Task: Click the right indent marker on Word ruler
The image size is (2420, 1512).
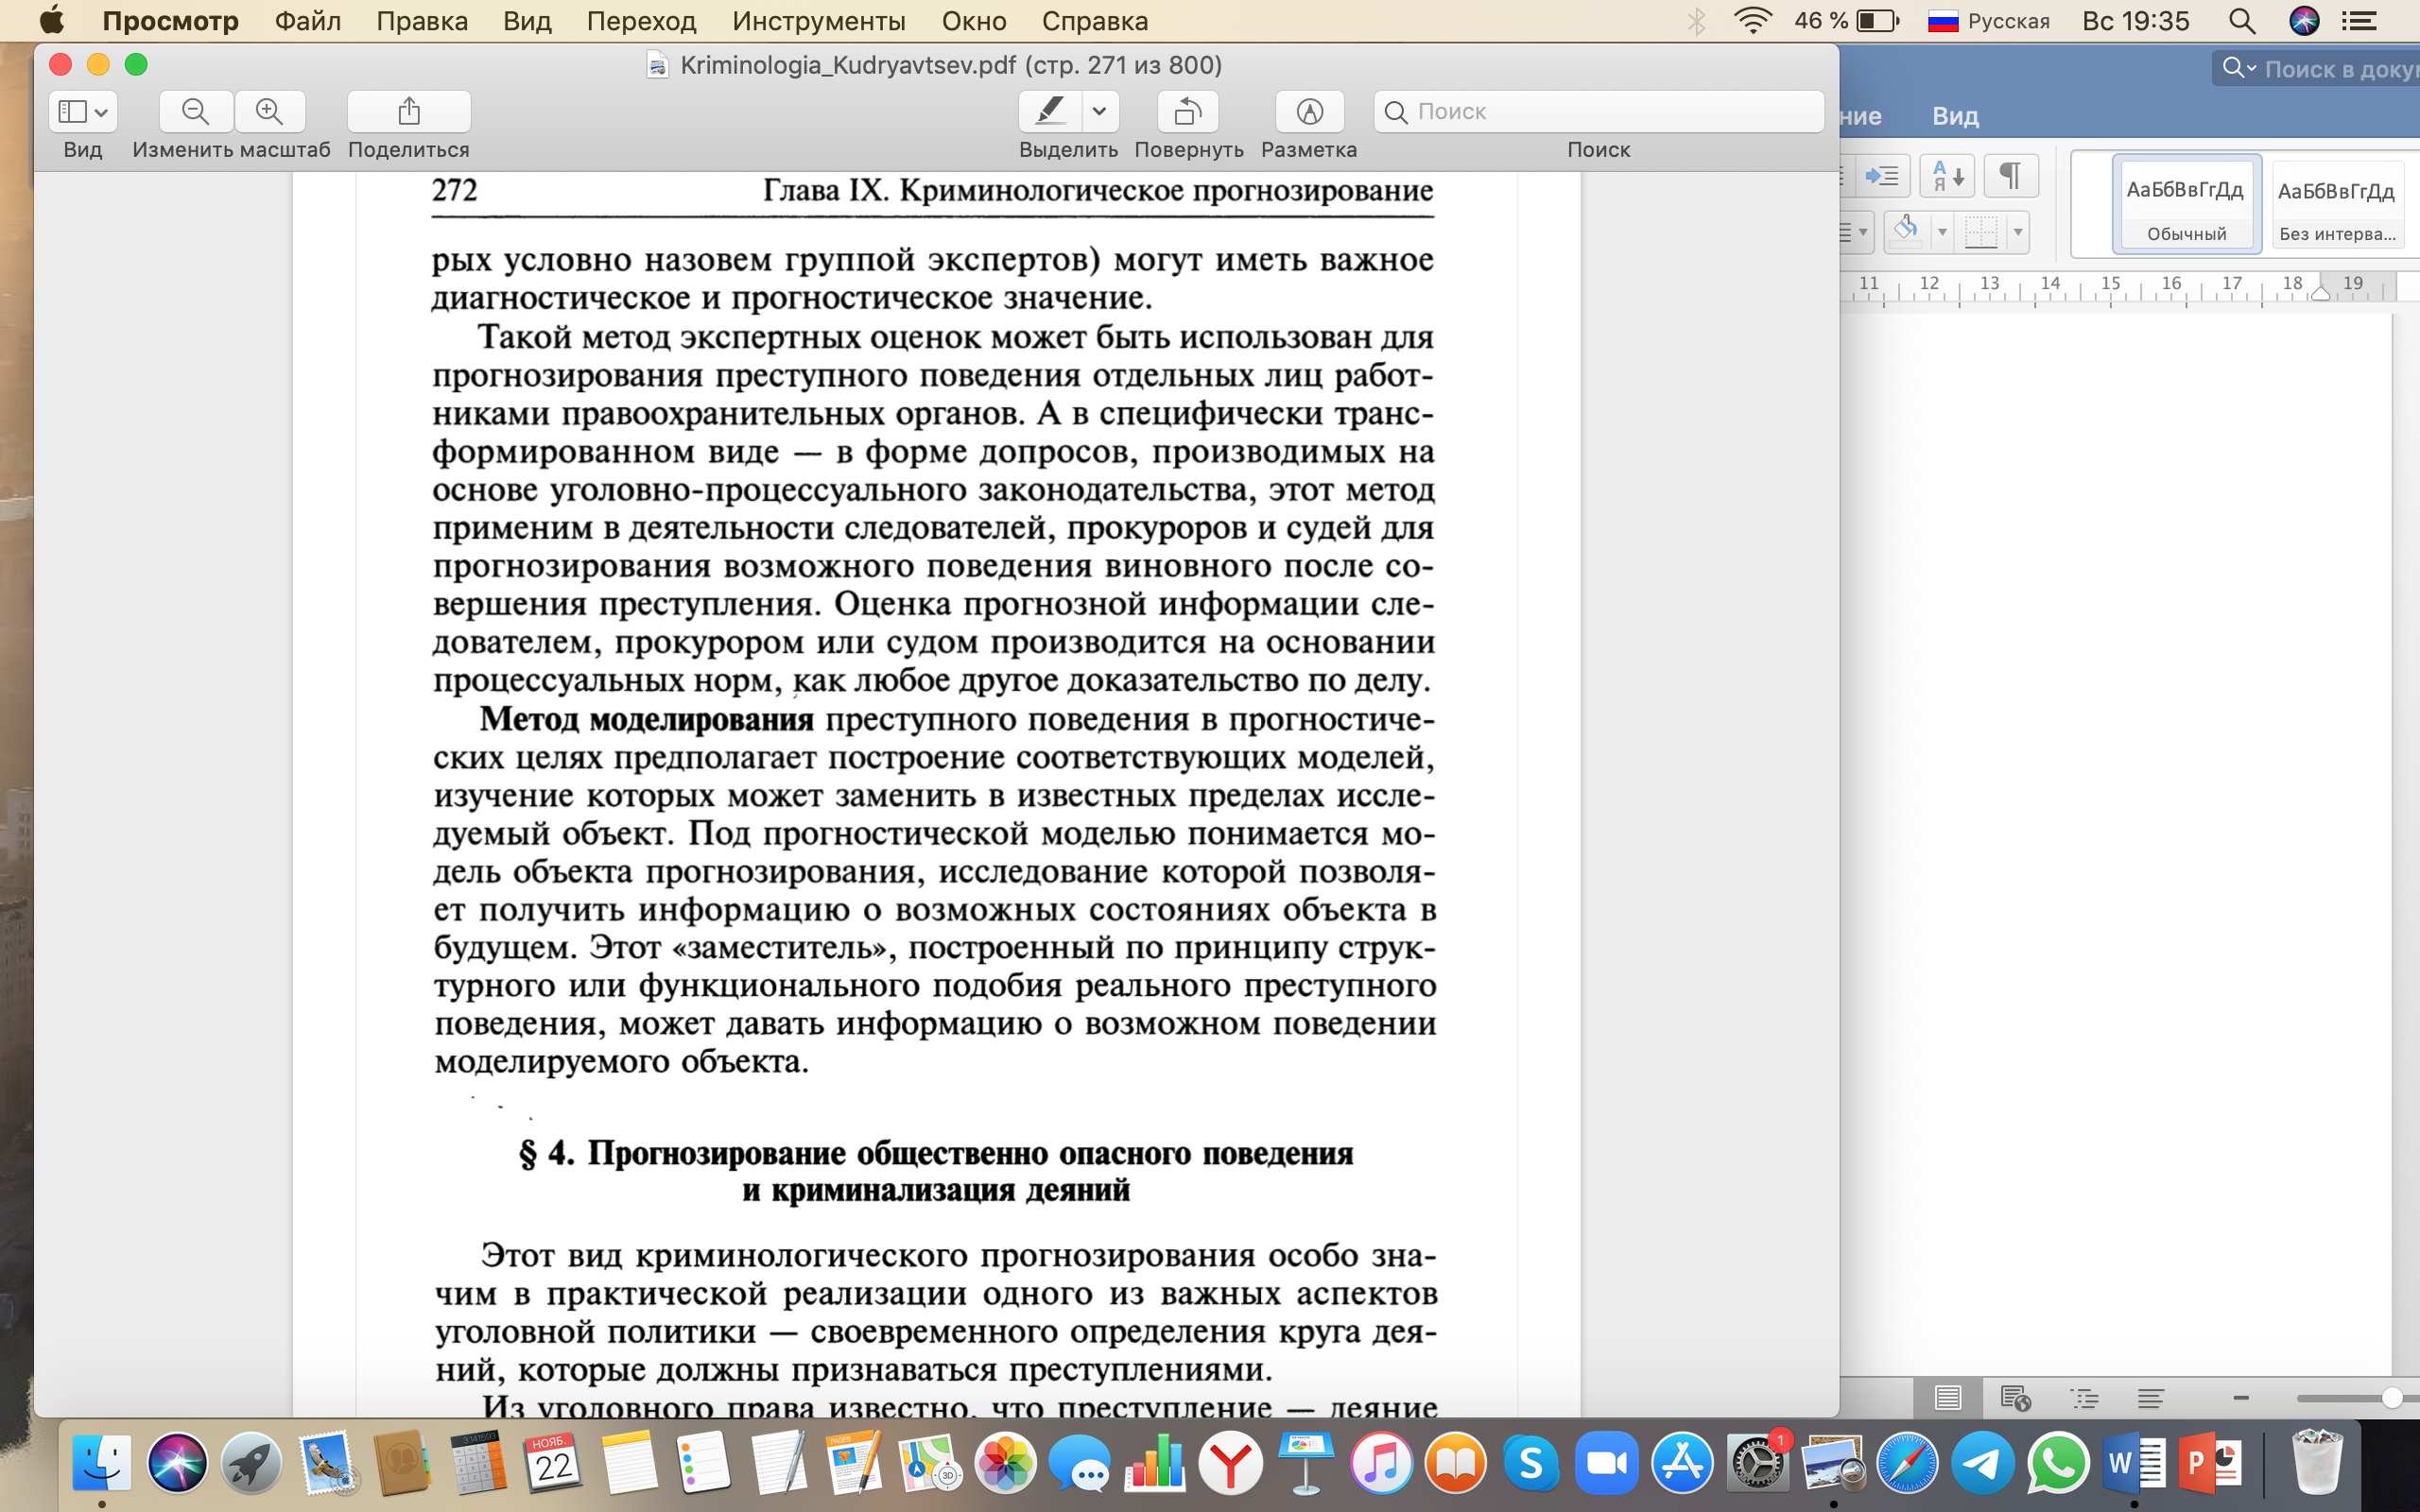Action: coord(2321,293)
